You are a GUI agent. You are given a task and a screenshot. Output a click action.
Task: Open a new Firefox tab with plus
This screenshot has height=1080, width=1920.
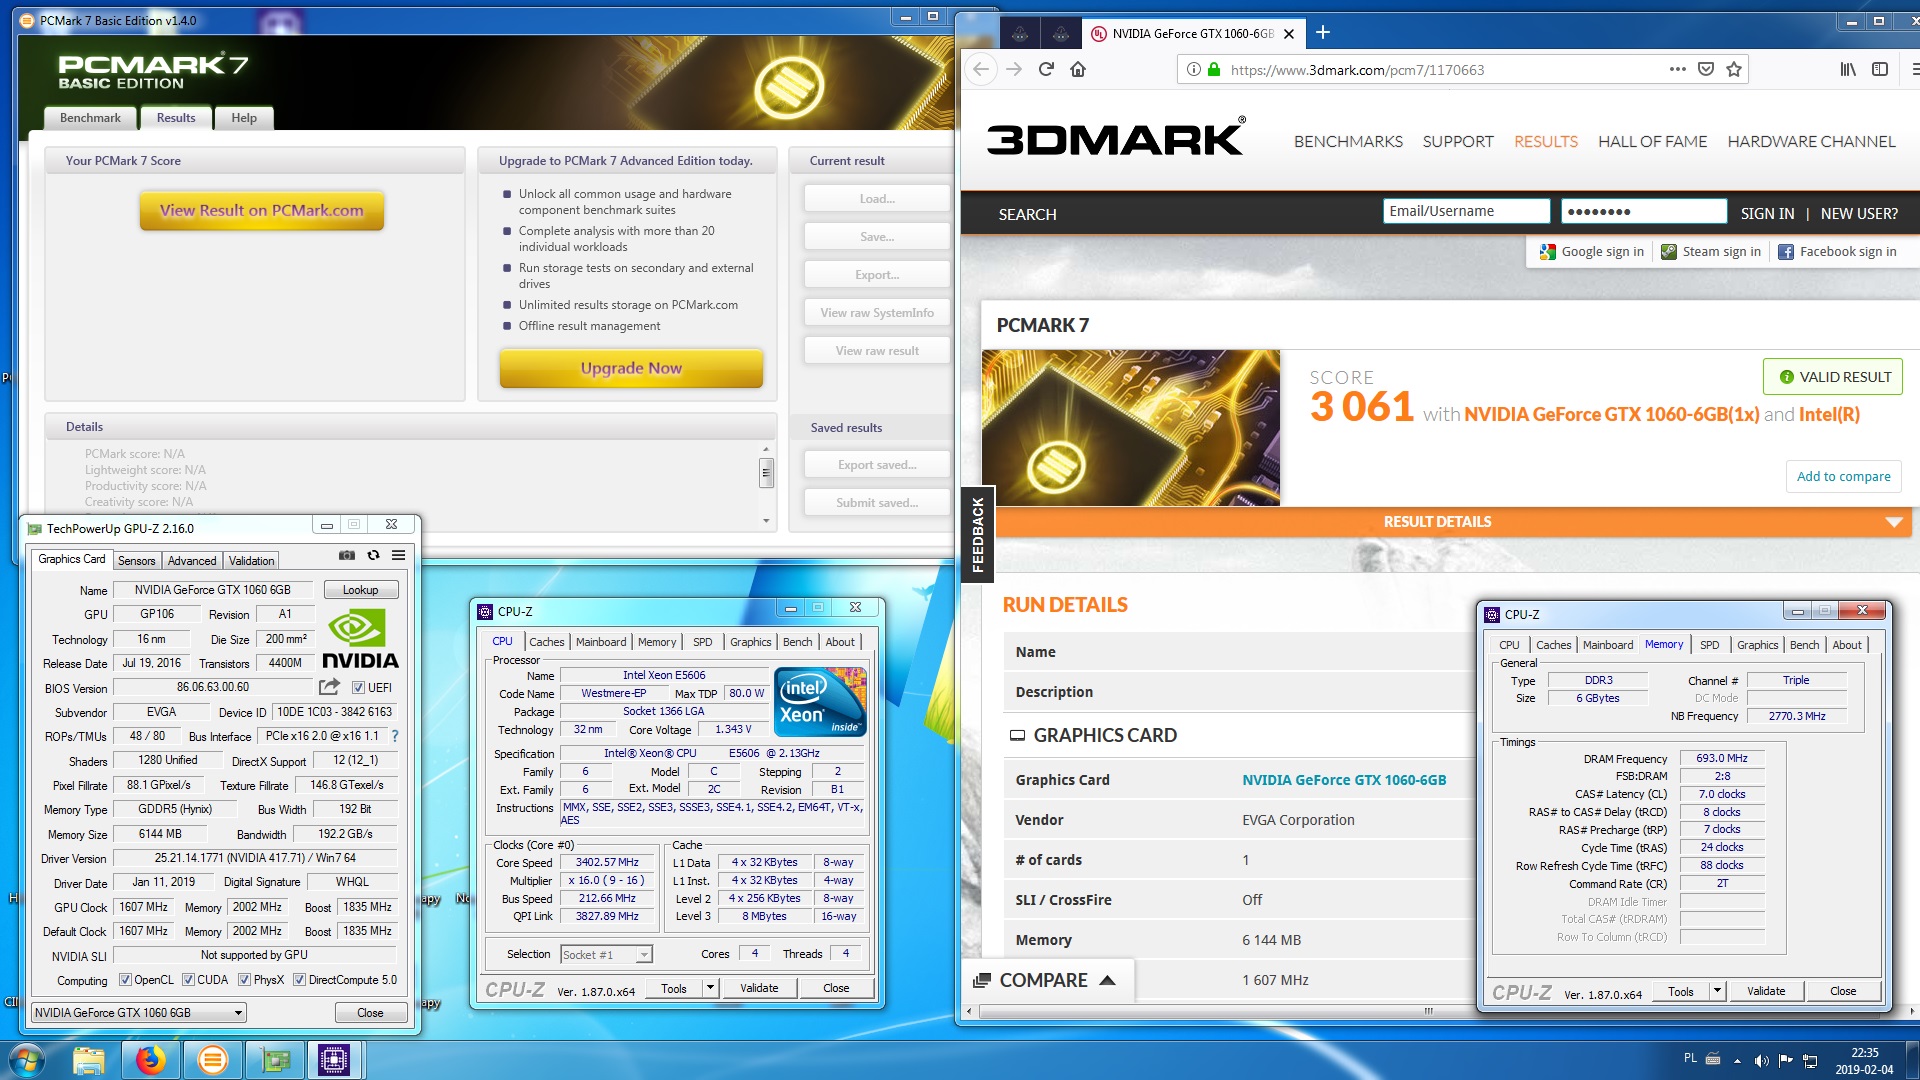[x=1323, y=33]
